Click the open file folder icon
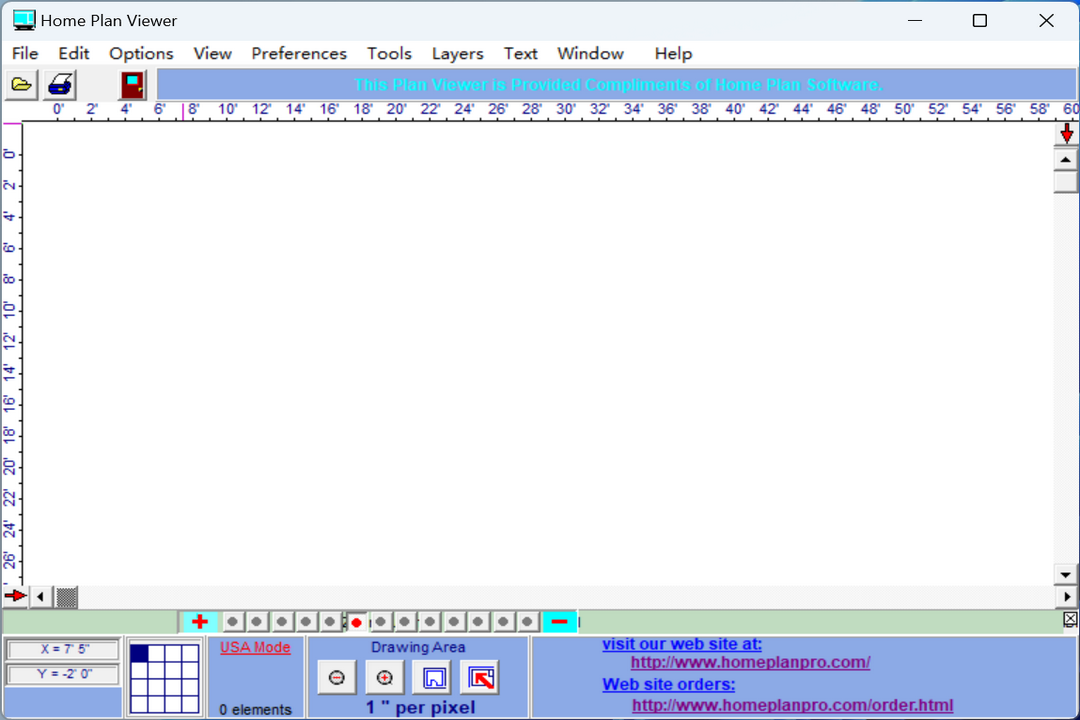This screenshot has height=720, width=1080. (21, 85)
